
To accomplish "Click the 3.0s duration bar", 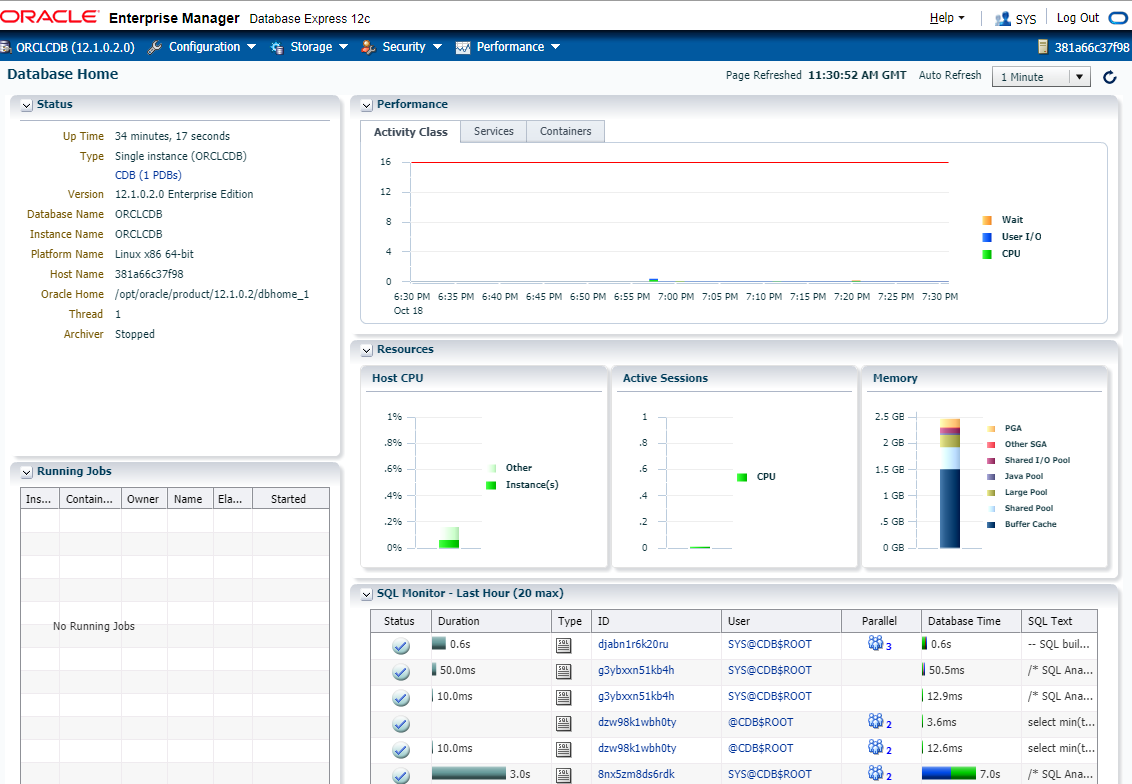I will [x=469, y=774].
